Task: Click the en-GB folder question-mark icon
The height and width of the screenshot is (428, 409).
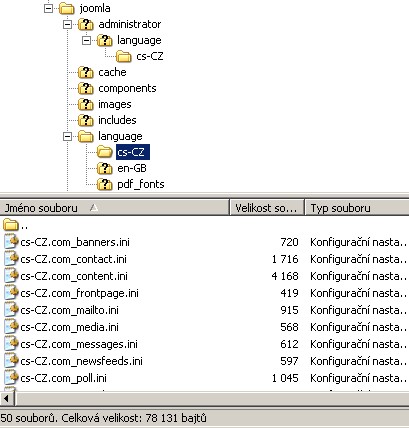Action: [x=105, y=168]
